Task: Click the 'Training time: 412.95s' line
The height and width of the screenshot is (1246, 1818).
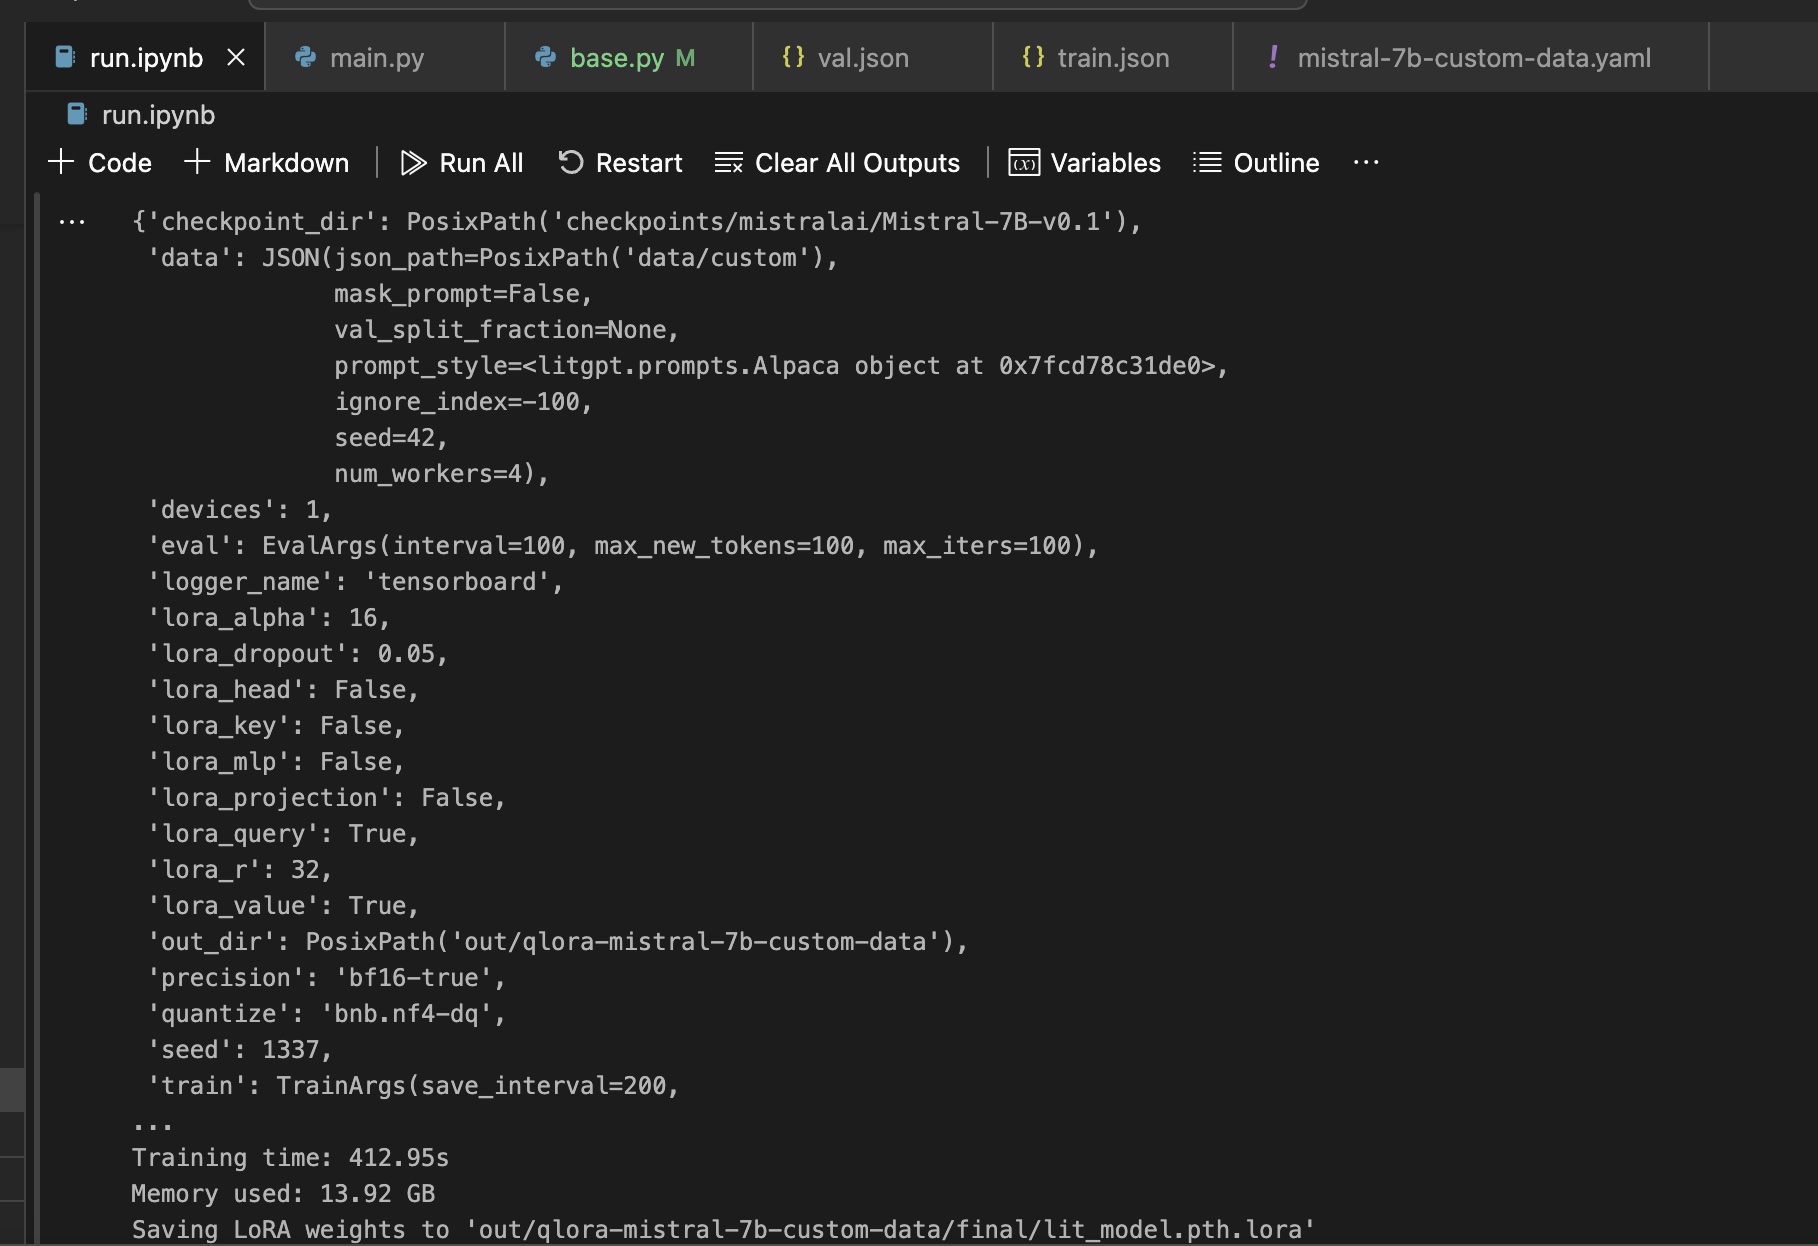Action: [290, 1158]
